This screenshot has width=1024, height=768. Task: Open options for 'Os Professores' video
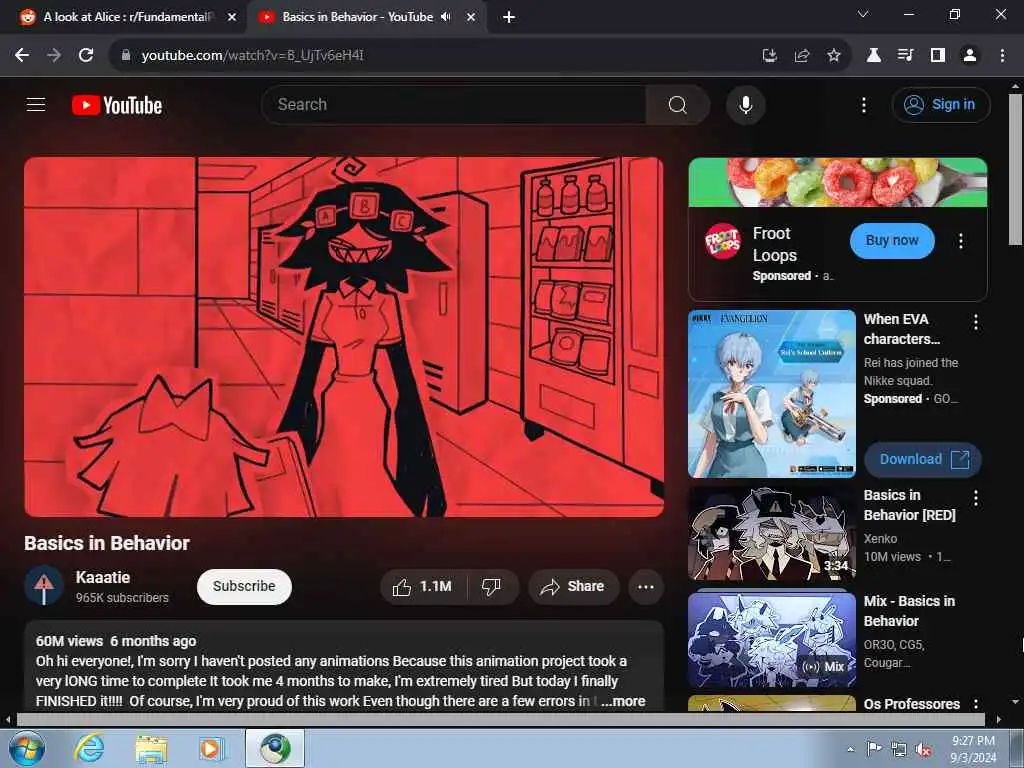[x=976, y=704]
